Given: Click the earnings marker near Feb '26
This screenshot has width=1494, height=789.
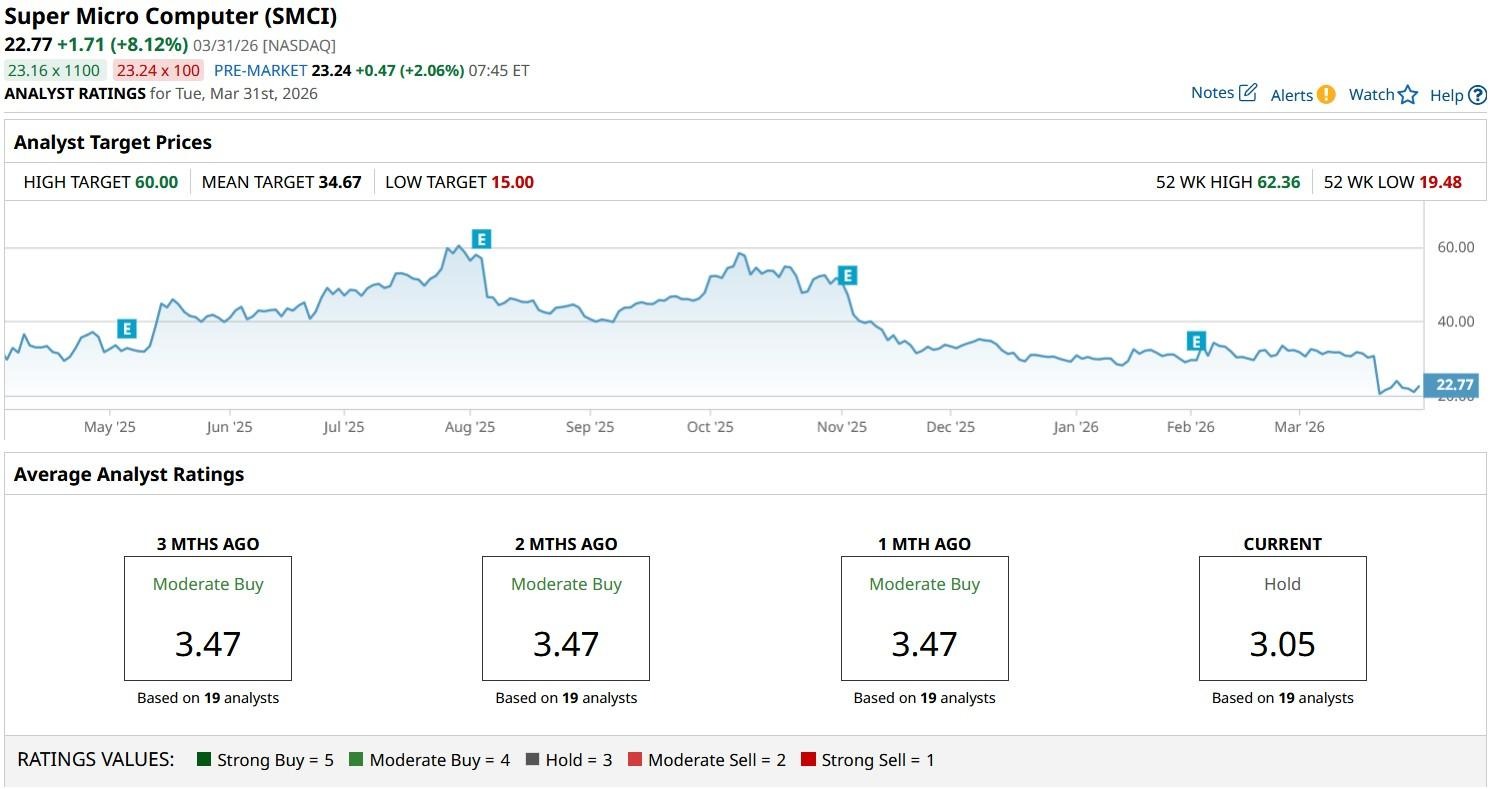Looking at the screenshot, I should click(1196, 342).
